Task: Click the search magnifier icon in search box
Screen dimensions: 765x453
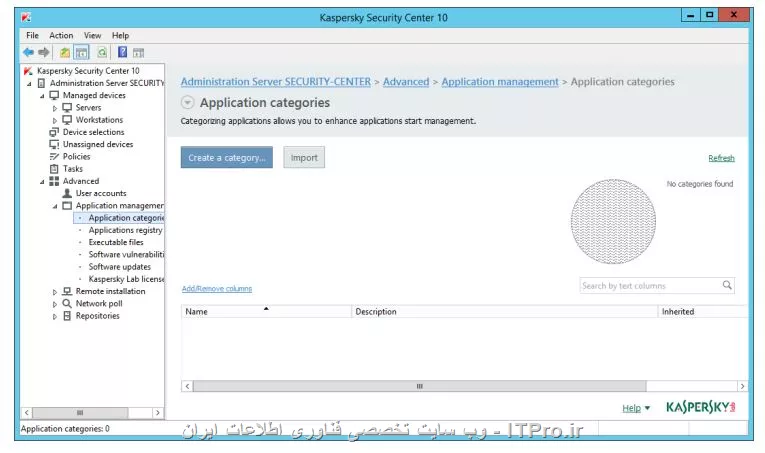Action: (x=727, y=285)
